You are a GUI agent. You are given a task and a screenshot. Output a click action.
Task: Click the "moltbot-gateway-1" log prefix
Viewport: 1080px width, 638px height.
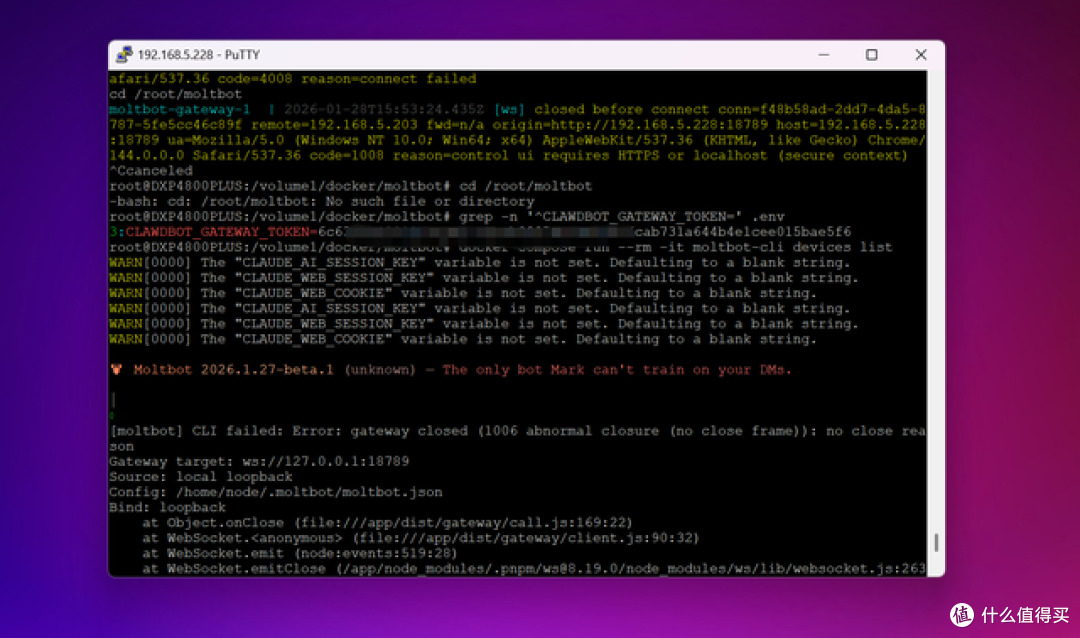(180, 110)
